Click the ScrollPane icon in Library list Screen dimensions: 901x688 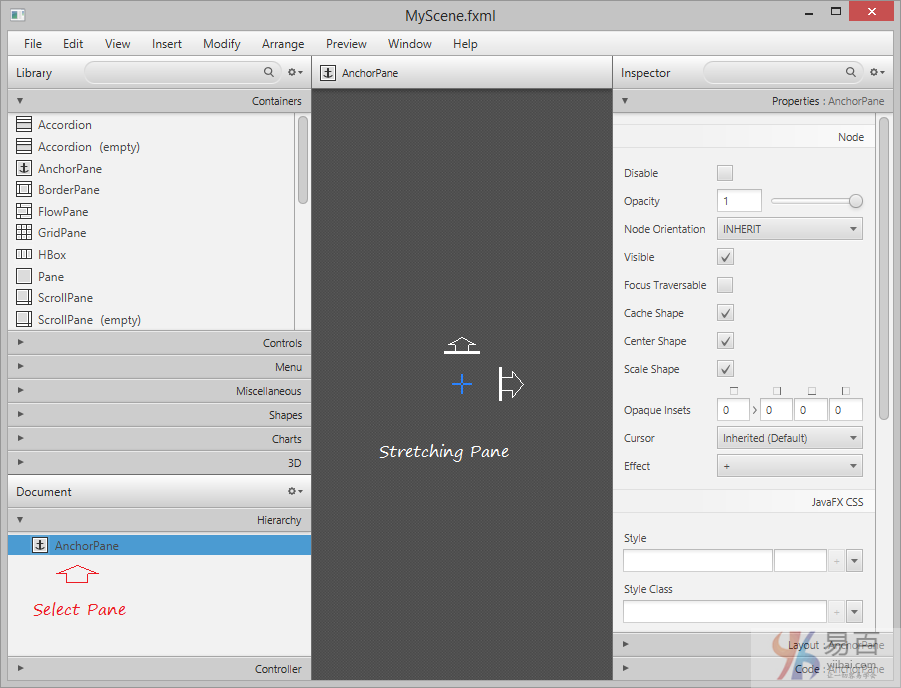[24, 298]
